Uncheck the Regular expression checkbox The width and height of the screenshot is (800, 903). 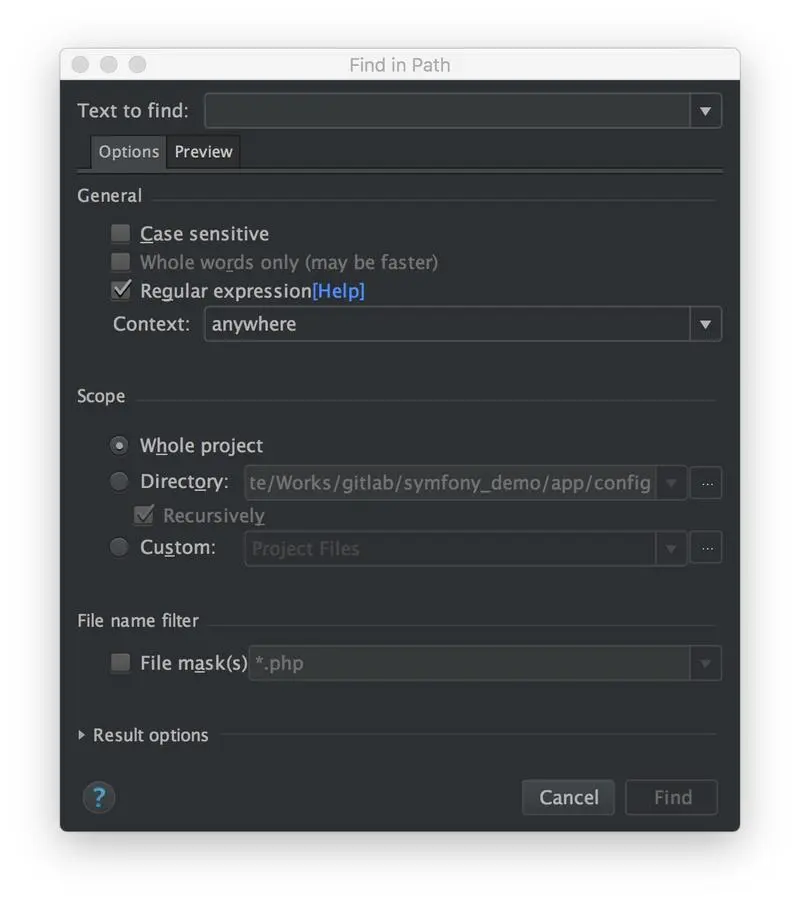[x=121, y=291]
